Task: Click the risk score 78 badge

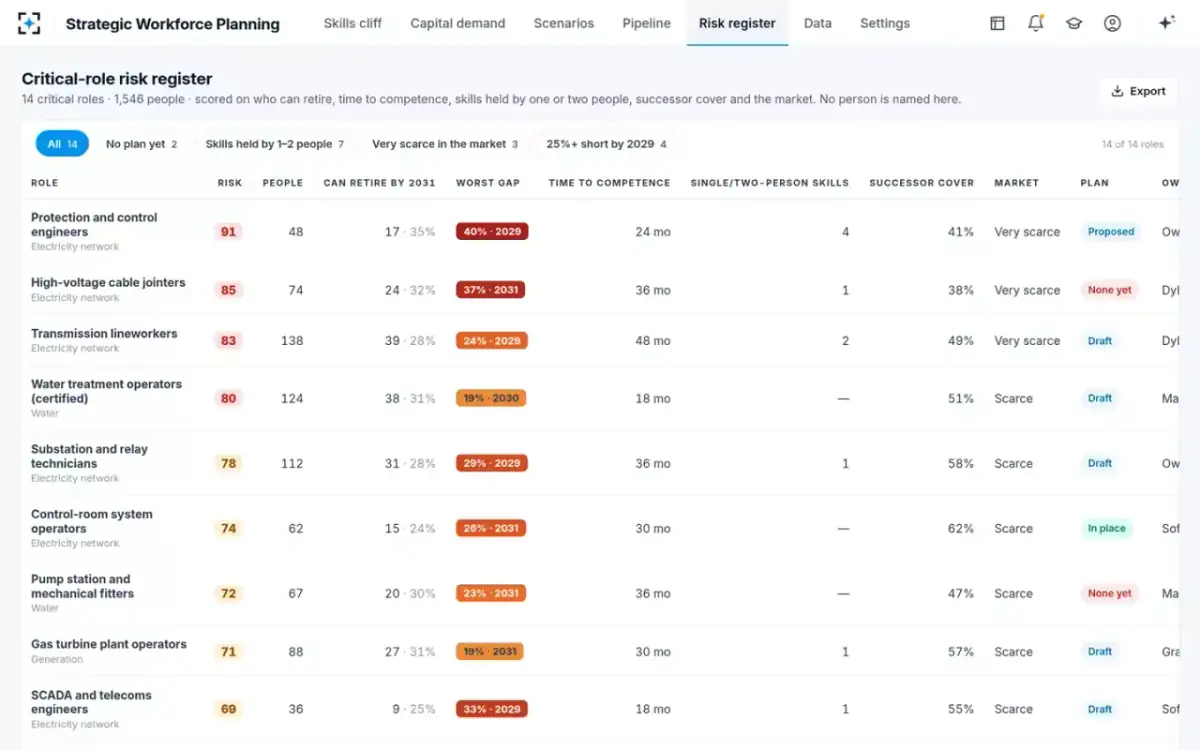Action: (229, 464)
